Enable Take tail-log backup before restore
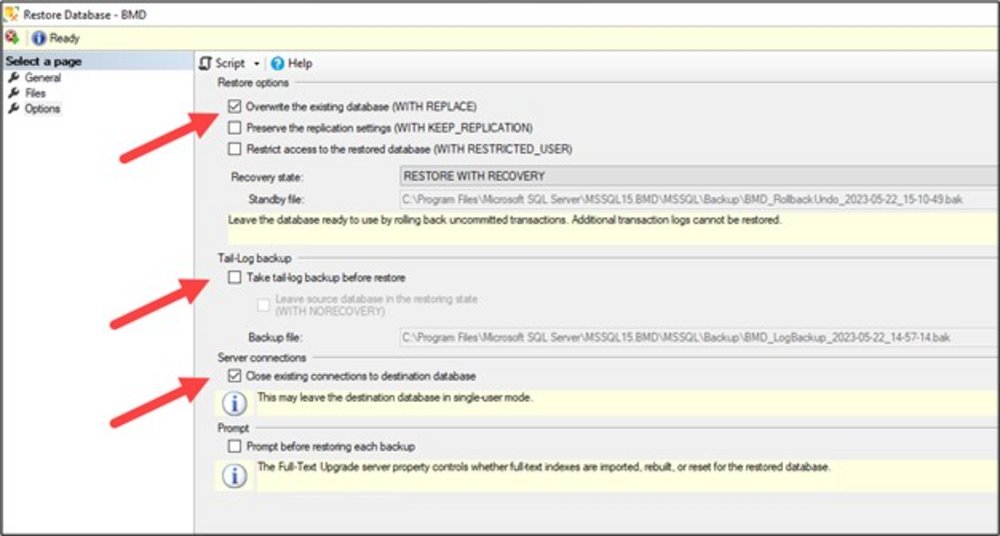The image size is (1000, 536). click(x=235, y=277)
